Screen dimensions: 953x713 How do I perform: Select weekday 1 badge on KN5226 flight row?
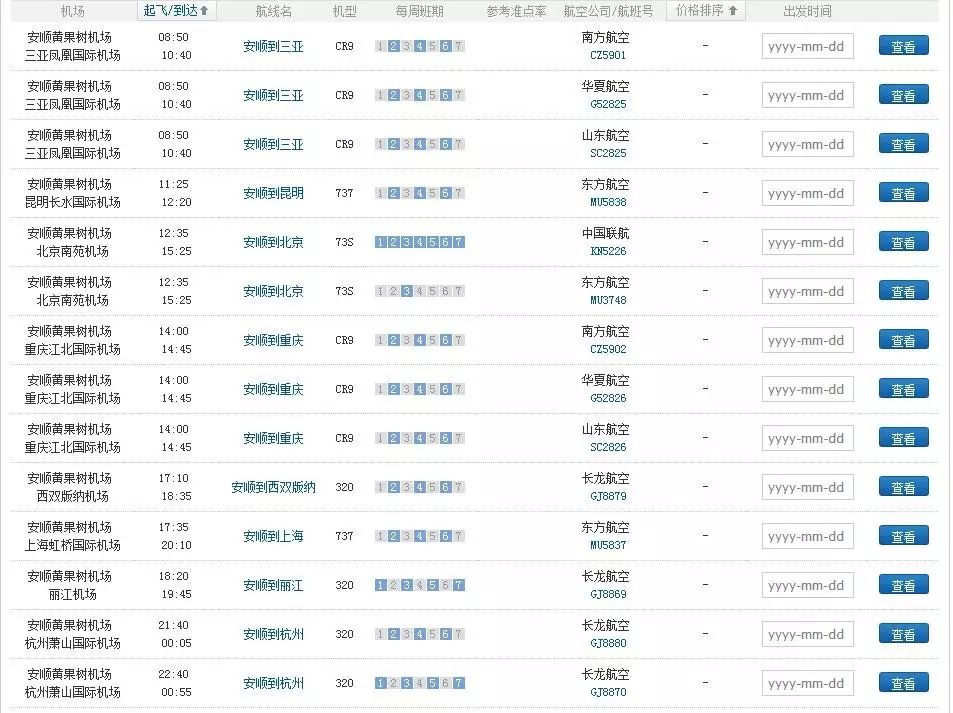pyautogui.click(x=379, y=242)
